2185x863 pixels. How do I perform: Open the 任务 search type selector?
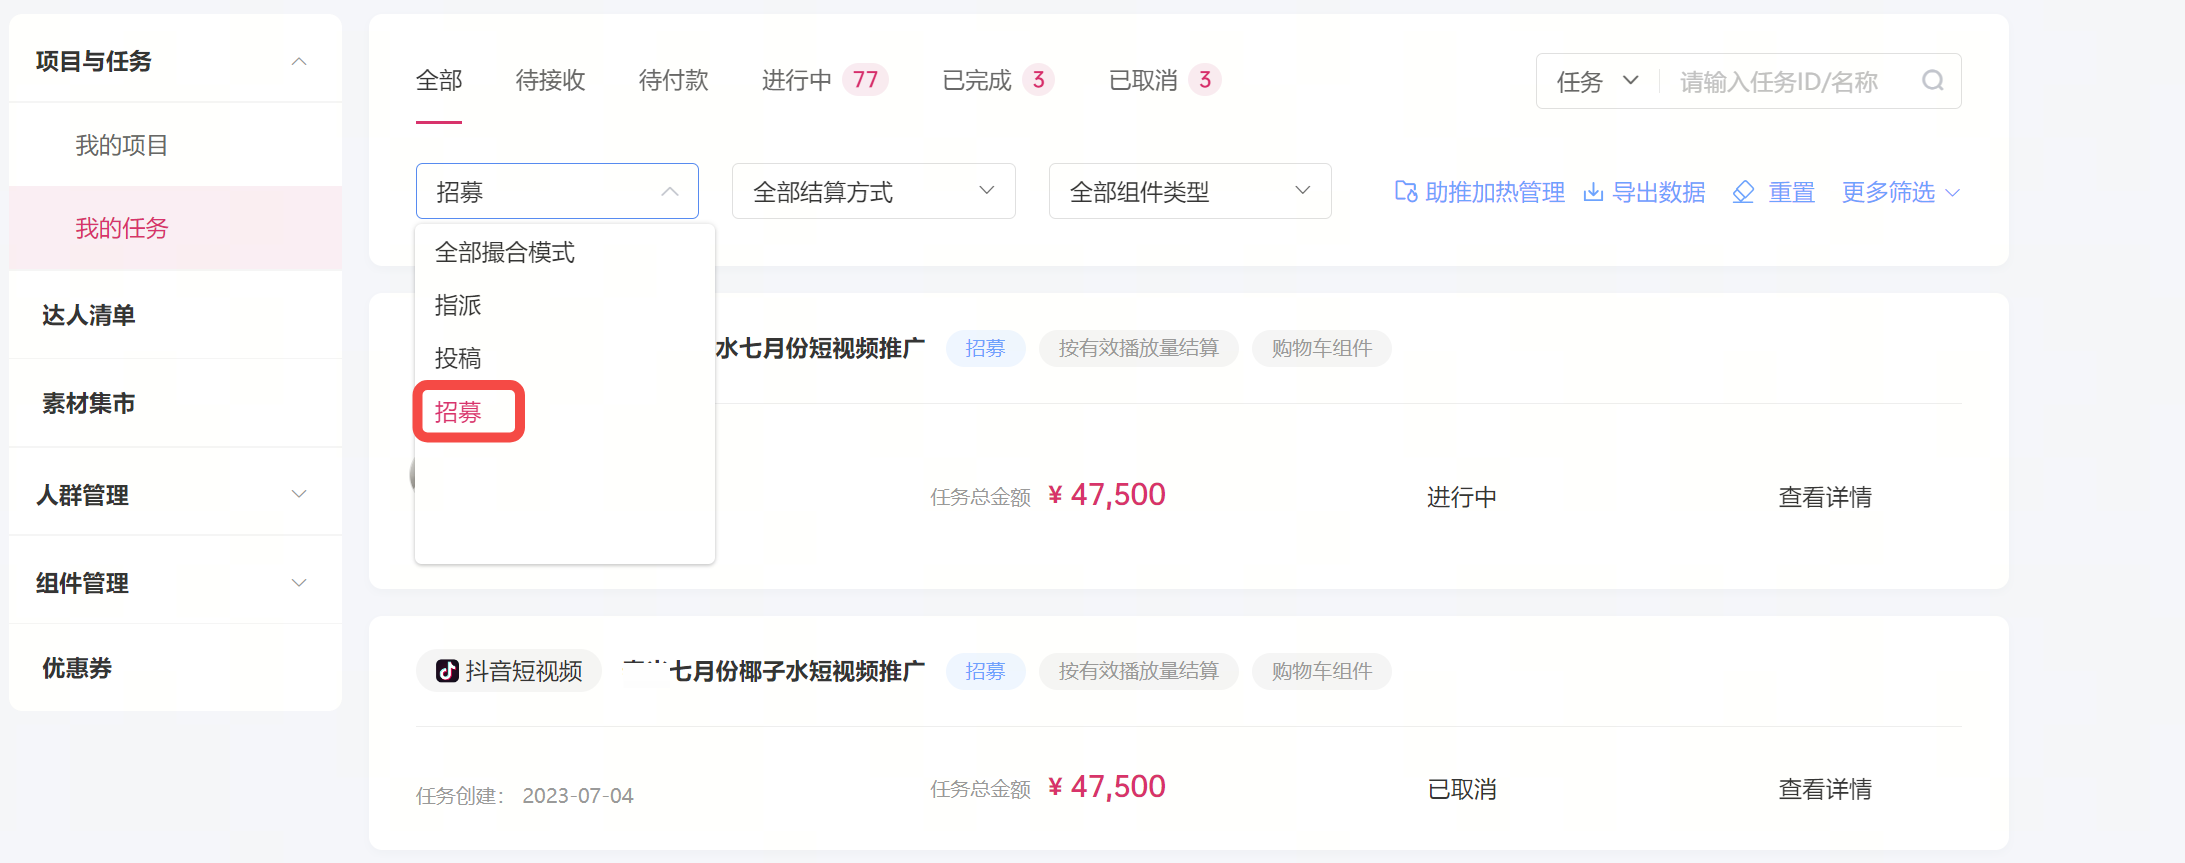[x=1598, y=81]
